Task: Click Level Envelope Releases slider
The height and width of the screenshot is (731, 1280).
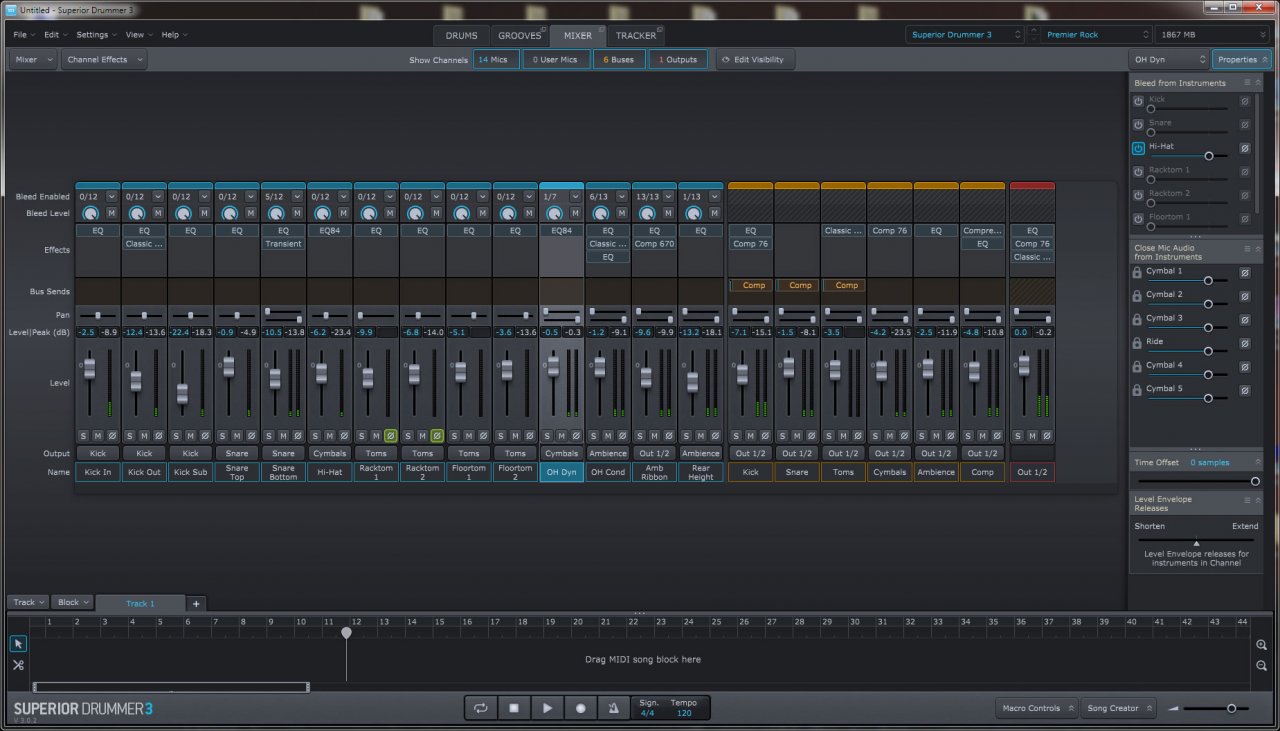Action: click(x=1197, y=541)
